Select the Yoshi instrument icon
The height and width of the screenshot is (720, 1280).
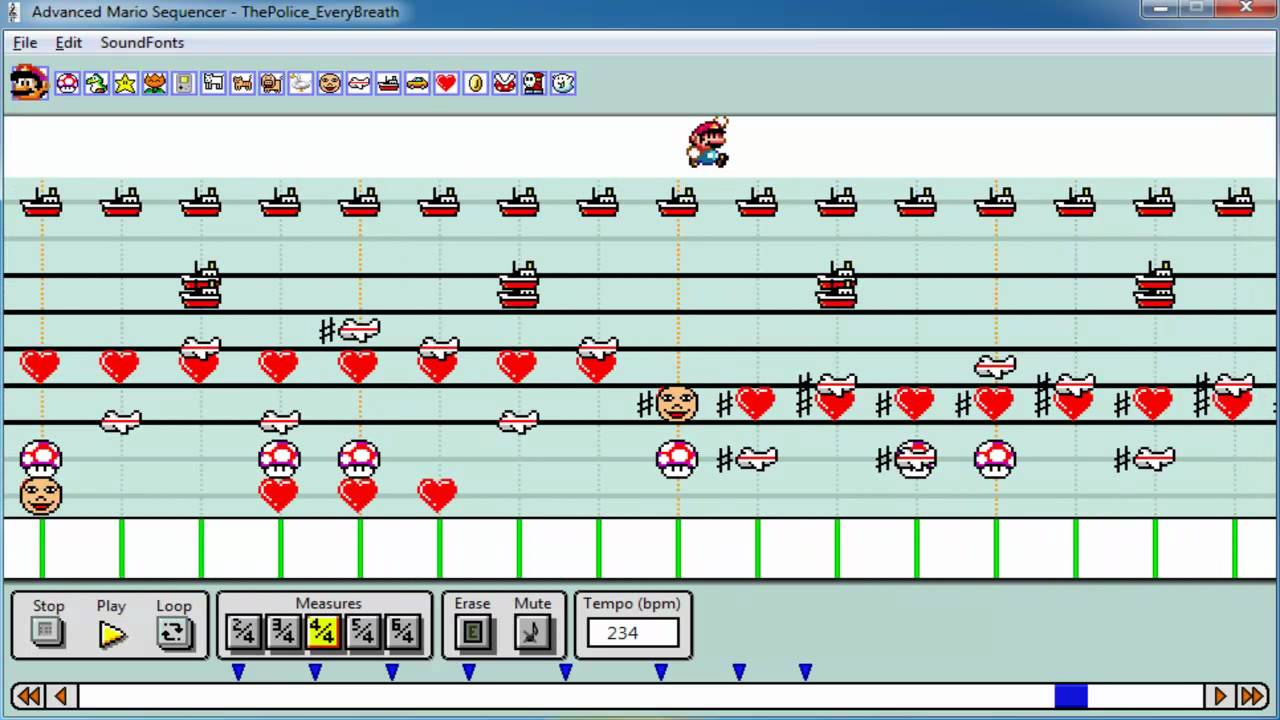click(x=96, y=83)
